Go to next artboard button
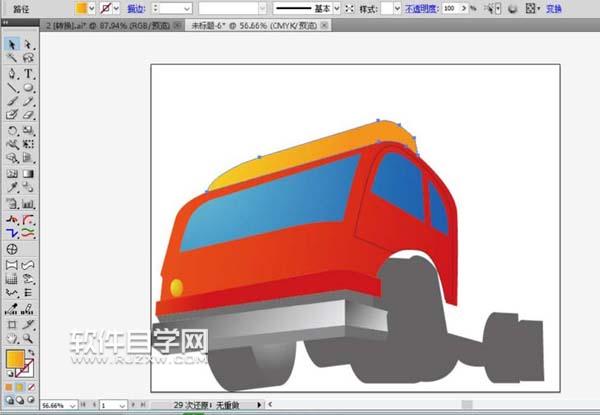600x415 pixels. (x=133, y=405)
